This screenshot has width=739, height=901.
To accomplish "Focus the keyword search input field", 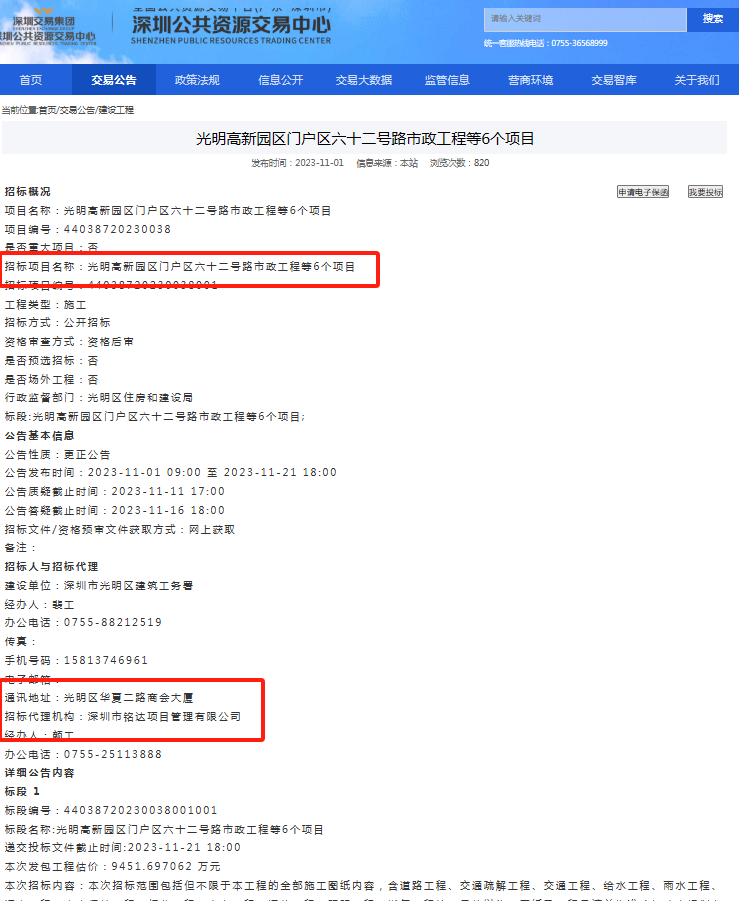I will (x=584, y=19).
